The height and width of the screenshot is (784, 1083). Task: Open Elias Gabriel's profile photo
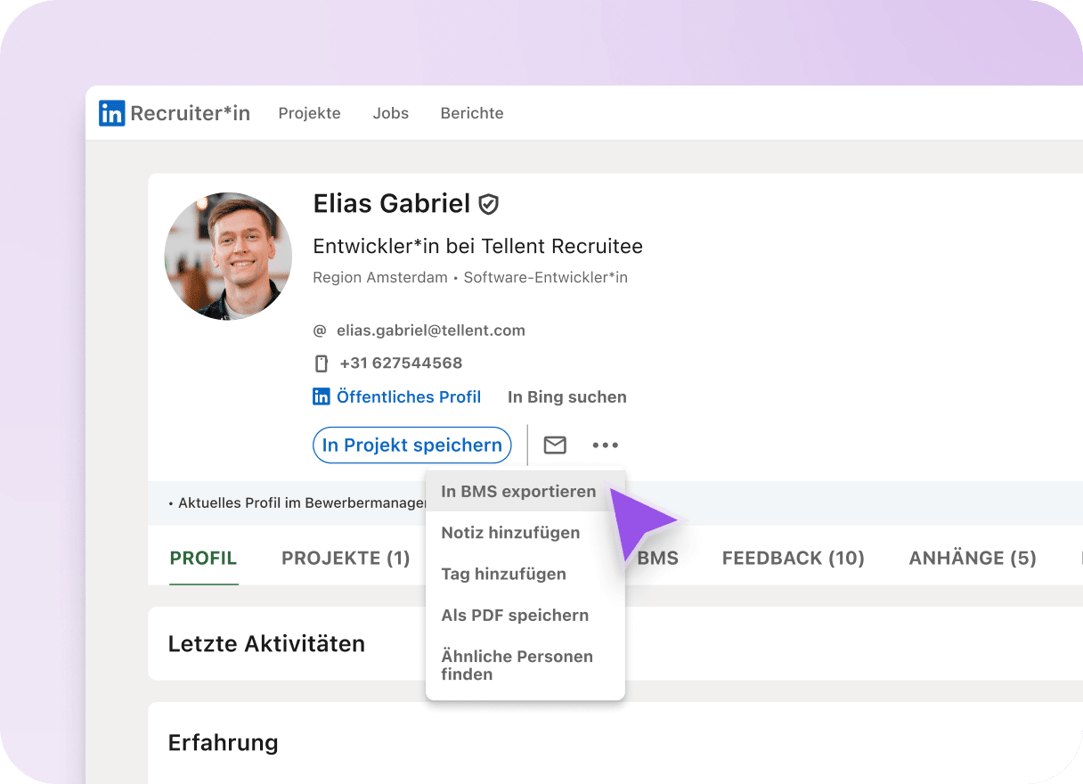228,256
